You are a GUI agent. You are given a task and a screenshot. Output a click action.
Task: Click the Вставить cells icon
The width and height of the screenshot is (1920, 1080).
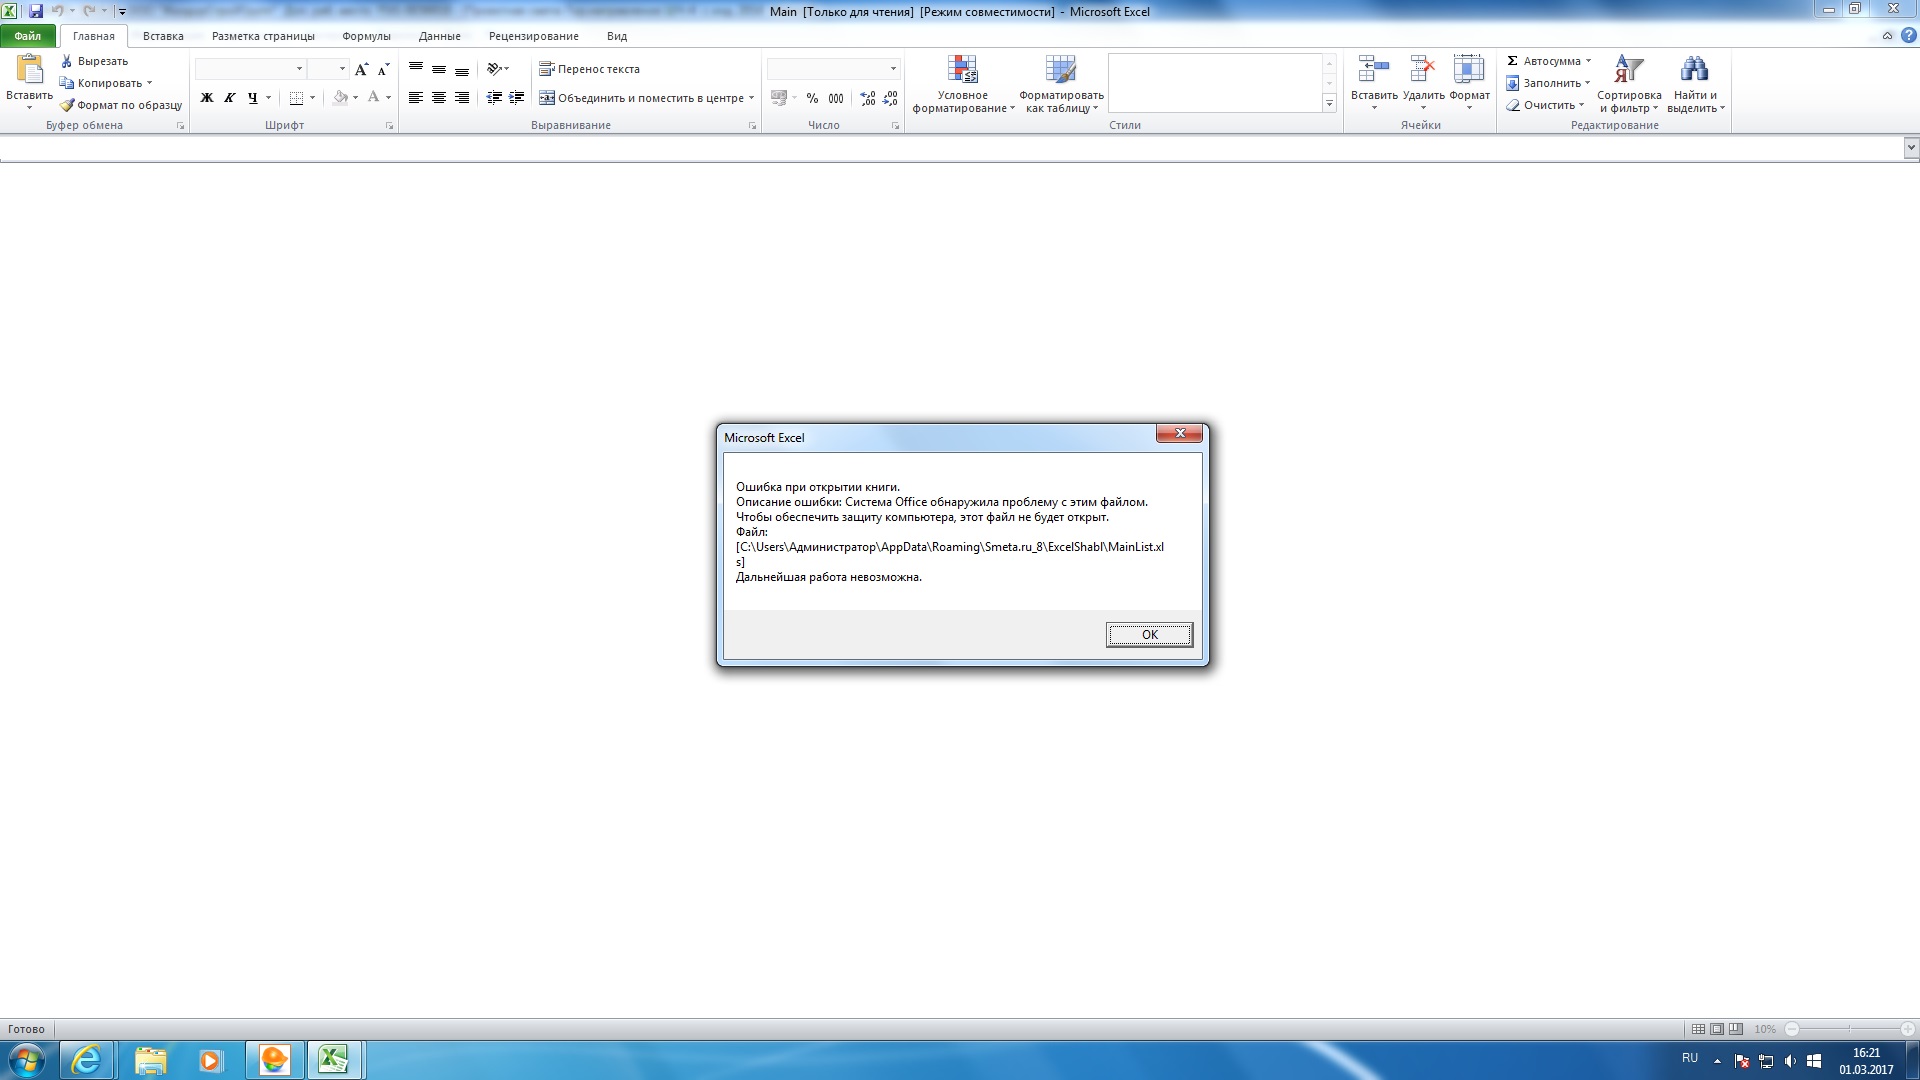click(1374, 70)
